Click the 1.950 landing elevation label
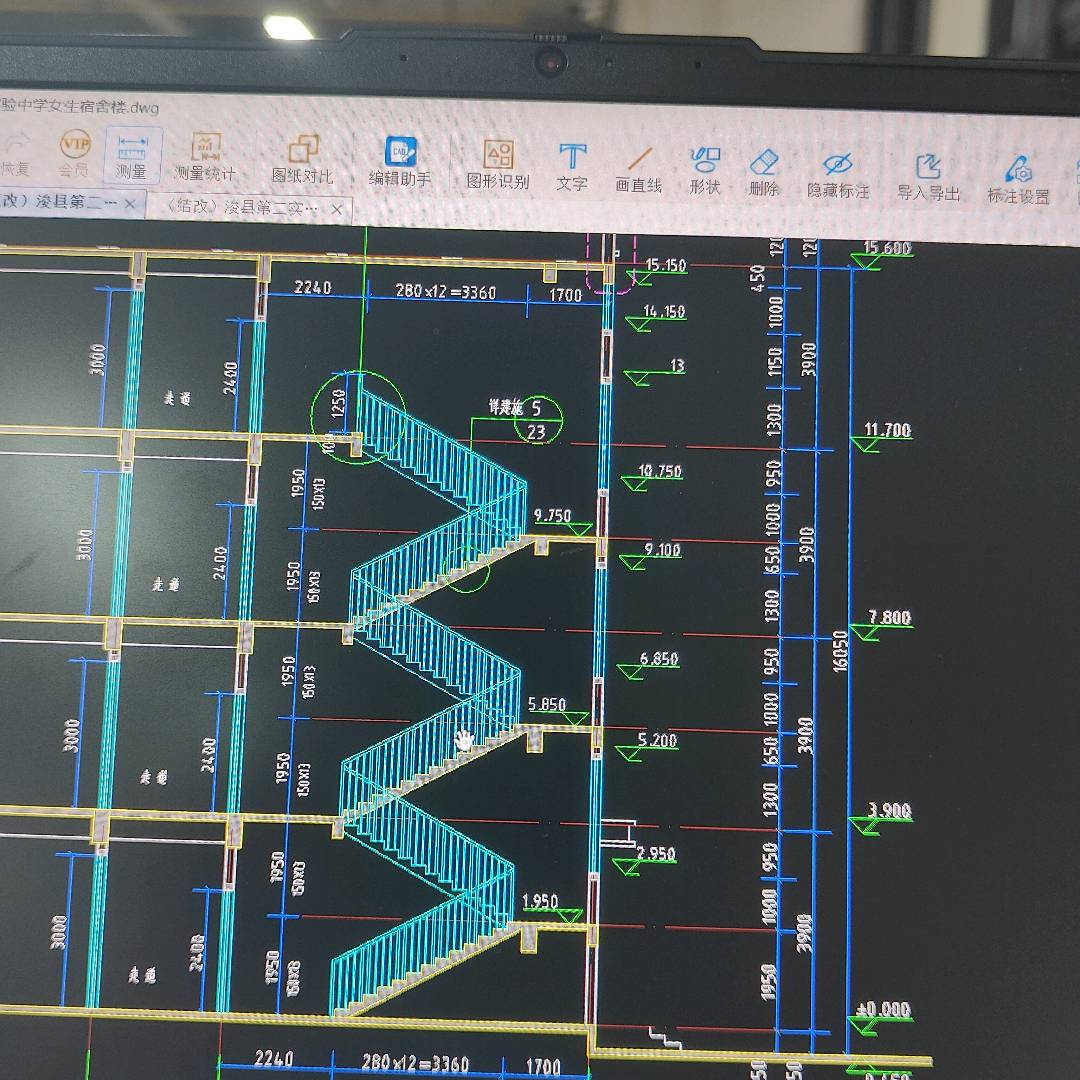Image resolution: width=1080 pixels, height=1080 pixels. point(540,902)
